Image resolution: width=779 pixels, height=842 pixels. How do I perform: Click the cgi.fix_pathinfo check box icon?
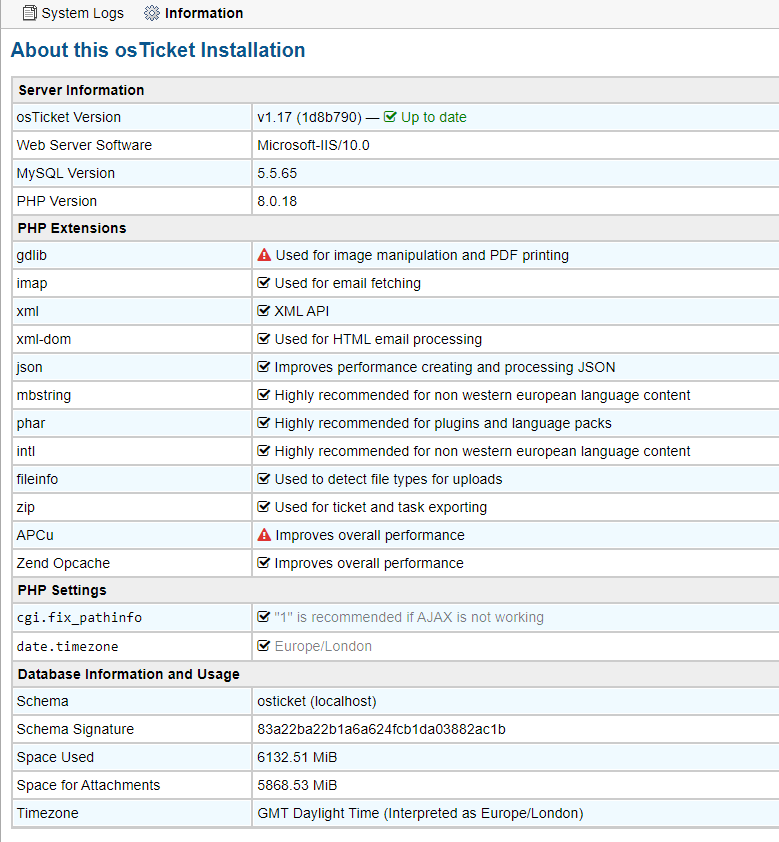[264, 617]
